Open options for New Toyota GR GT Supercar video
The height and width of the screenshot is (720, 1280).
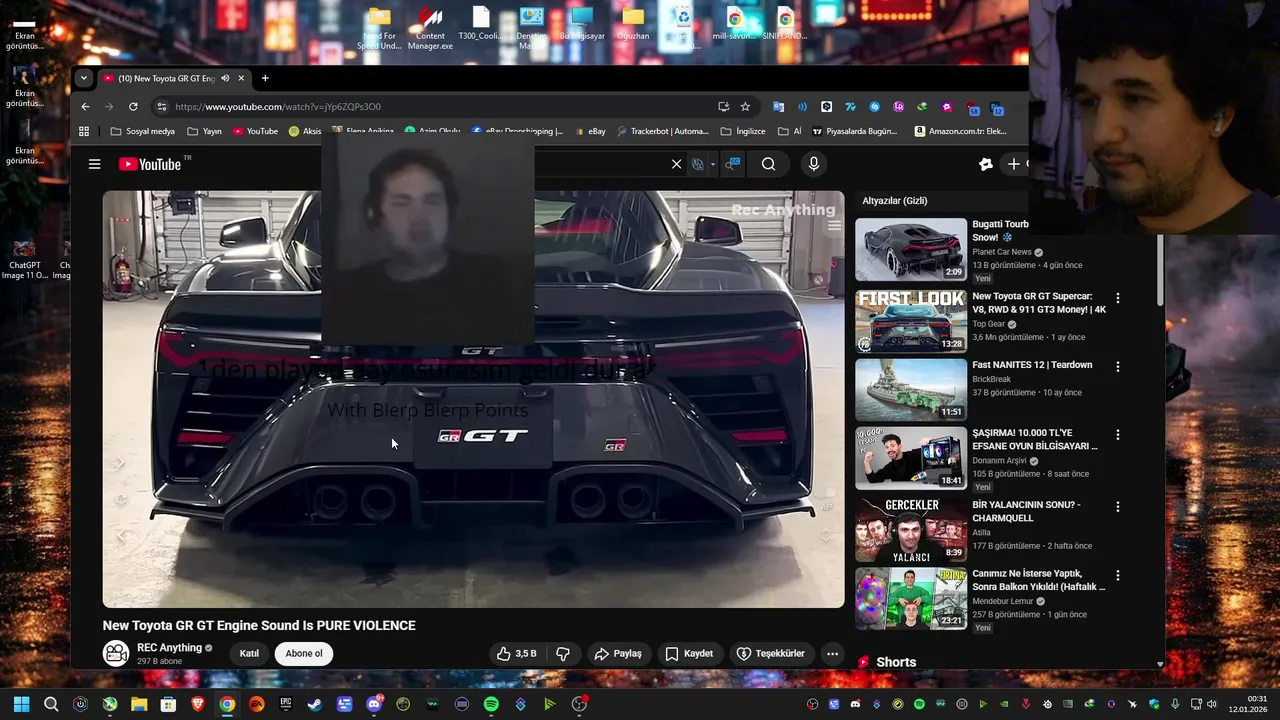(1118, 298)
